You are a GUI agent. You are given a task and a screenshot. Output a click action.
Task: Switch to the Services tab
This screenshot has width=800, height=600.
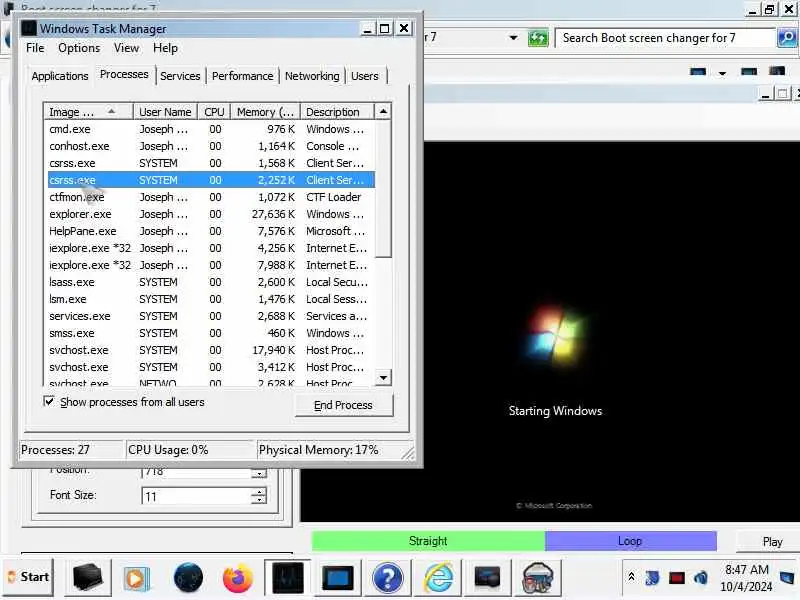[x=180, y=76]
